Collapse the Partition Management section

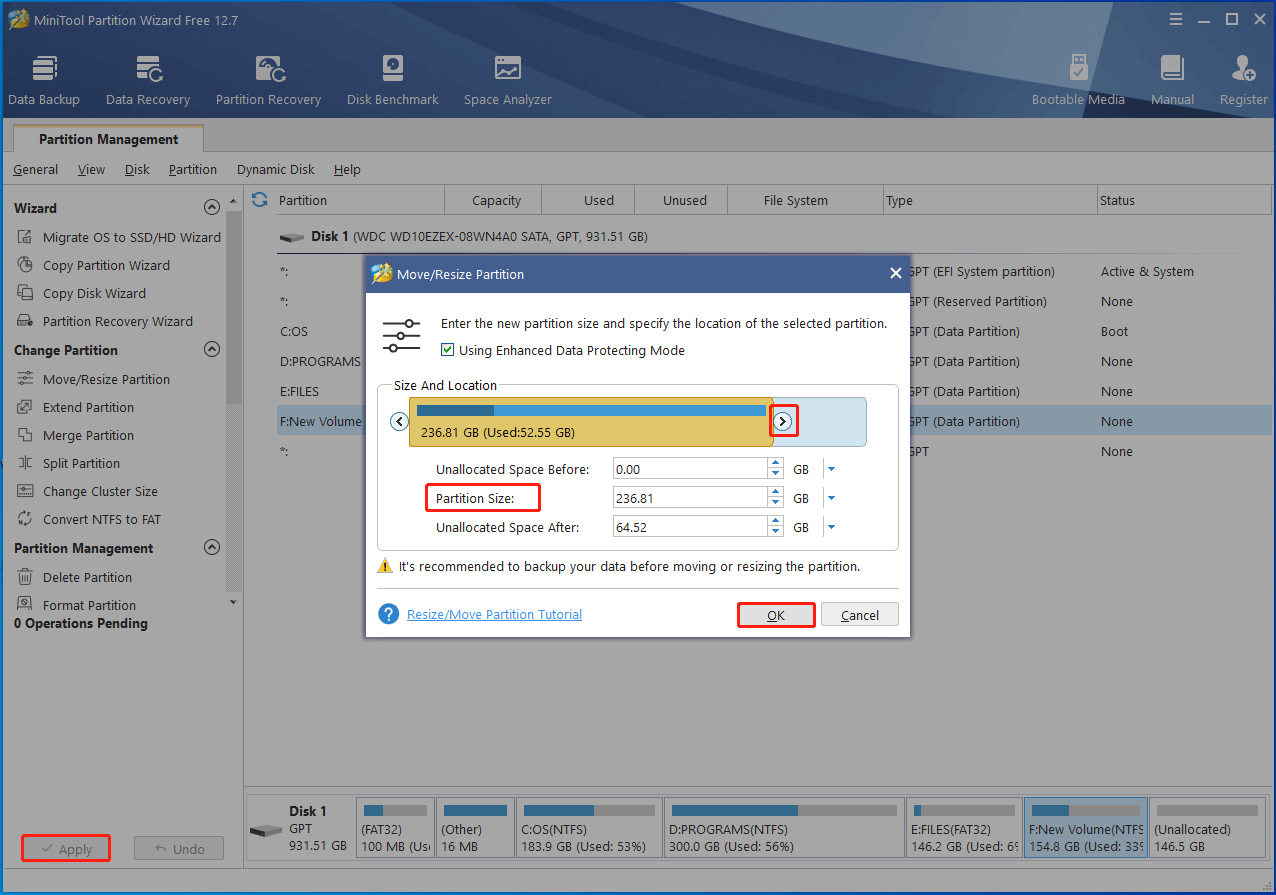(211, 548)
